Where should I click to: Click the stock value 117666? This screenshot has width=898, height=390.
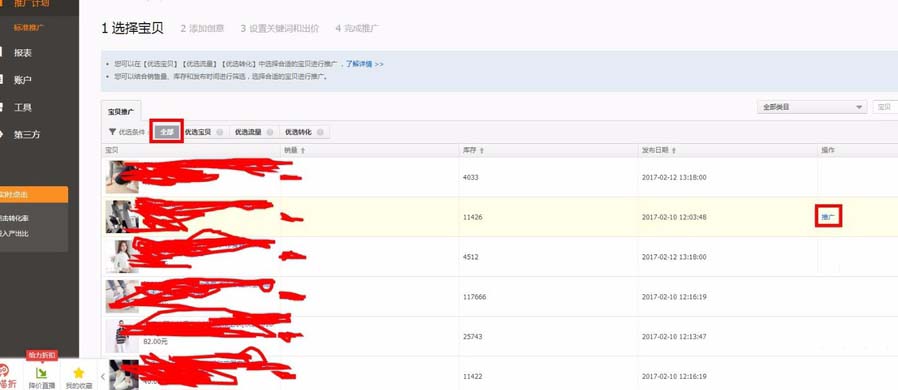(474, 297)
